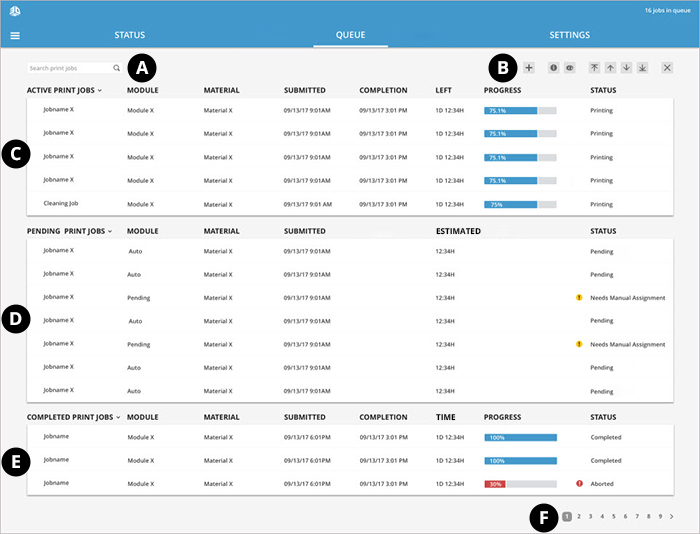Toggle the job preview eye icon
Screen dimensions: 700x534
pos(569,68)
